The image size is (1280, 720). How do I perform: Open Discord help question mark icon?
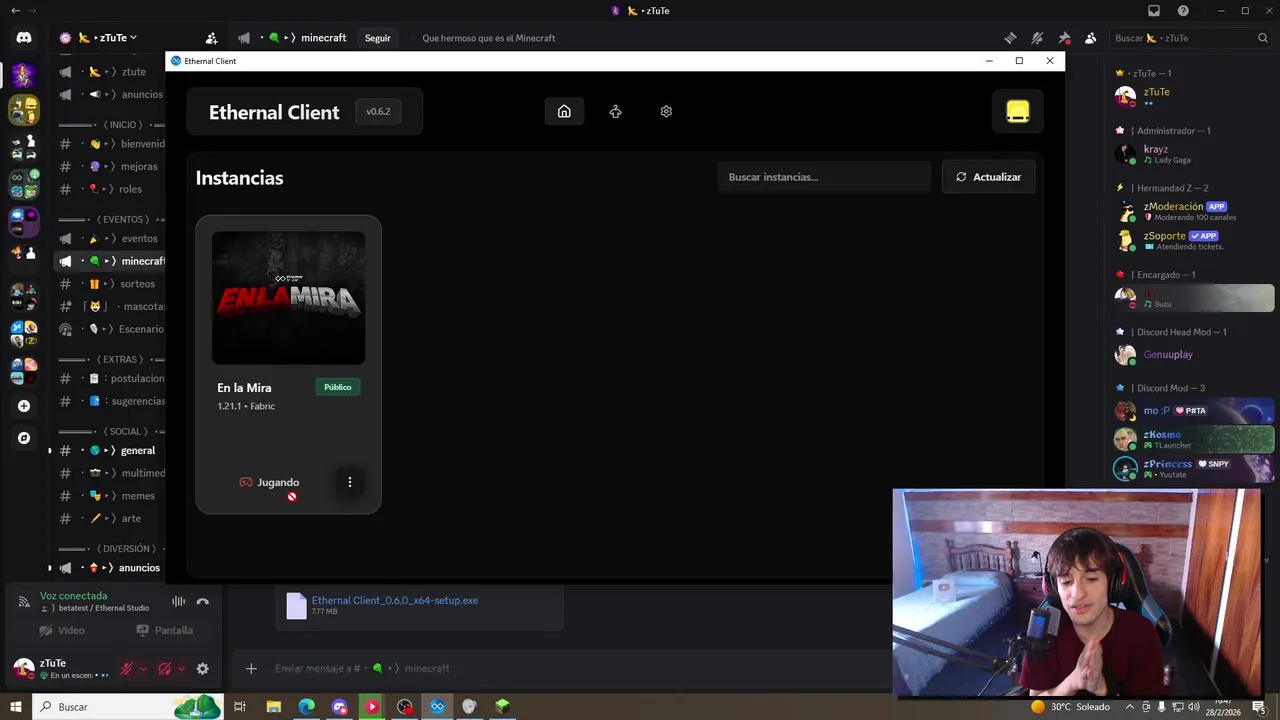tap(1183, 11)
